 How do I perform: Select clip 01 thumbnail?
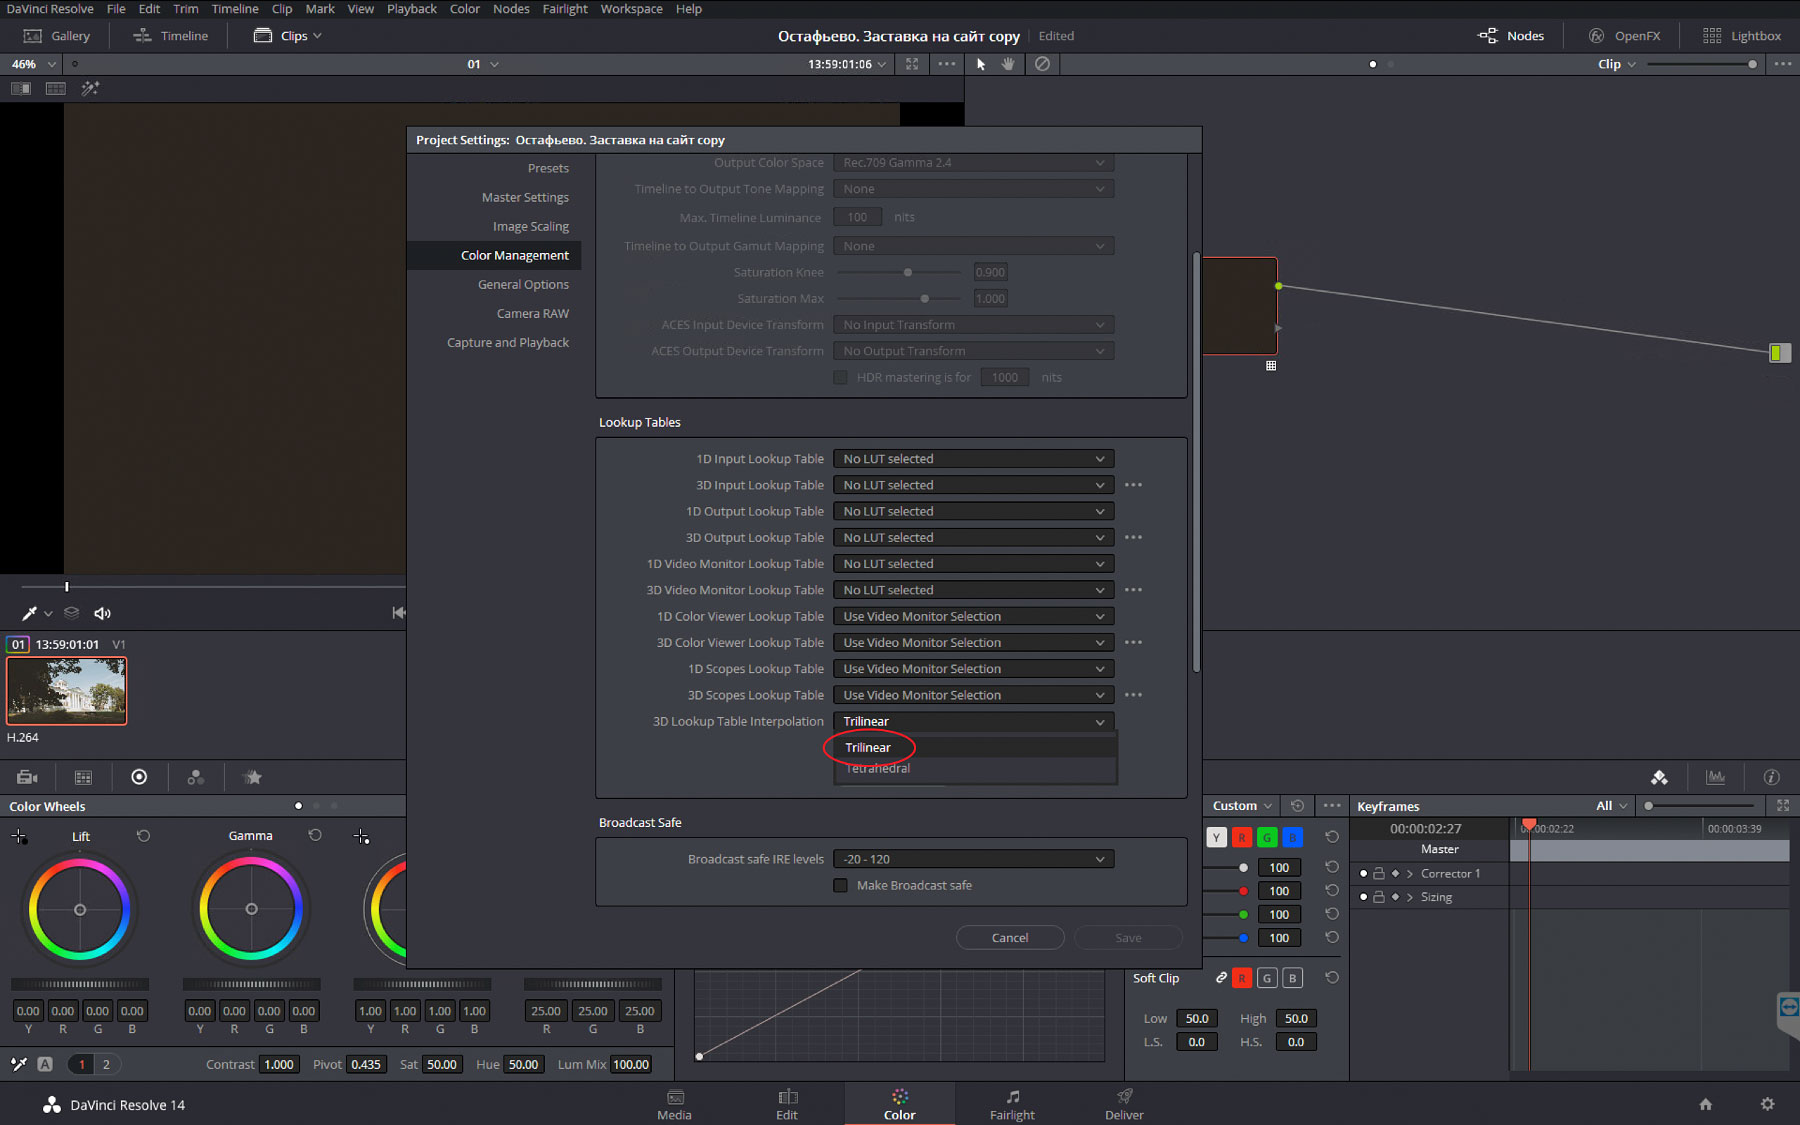point(67,690)
